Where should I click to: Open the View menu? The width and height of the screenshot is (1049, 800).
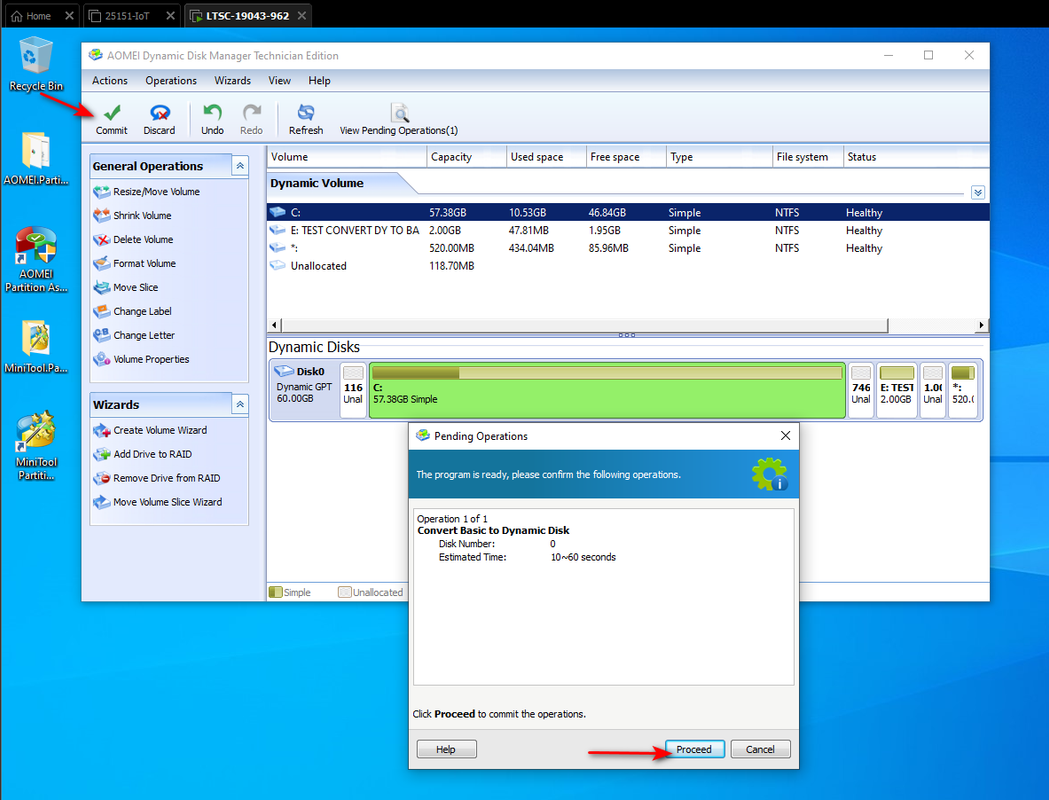(x=279, y=80)
